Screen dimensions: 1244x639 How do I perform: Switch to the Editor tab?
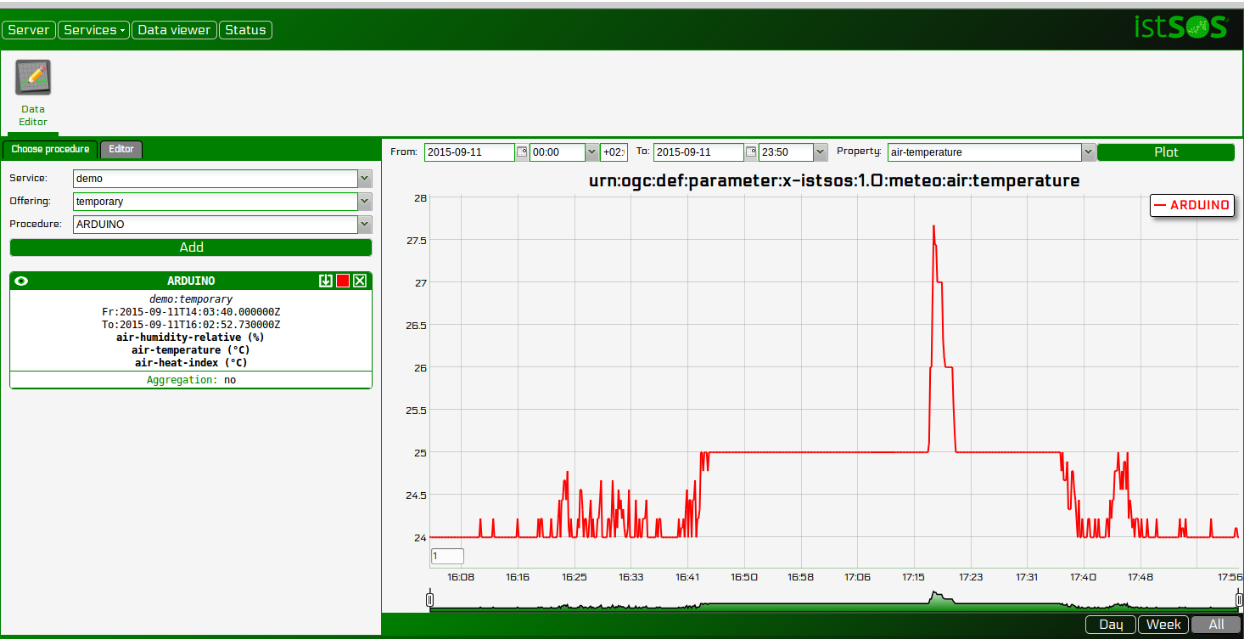(121, 149)
